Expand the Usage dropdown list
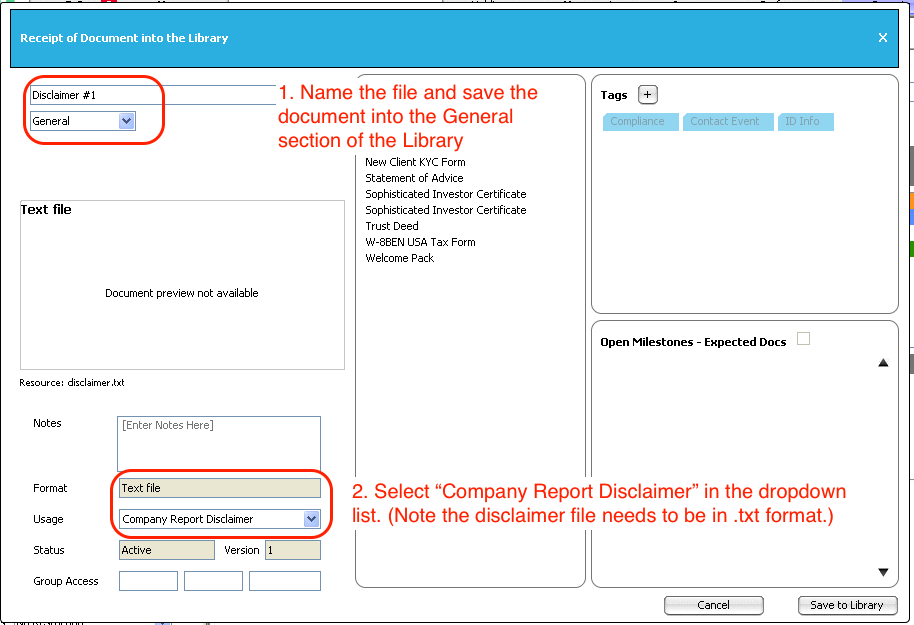This screenshot has height=625, width=914. (311, 519)
